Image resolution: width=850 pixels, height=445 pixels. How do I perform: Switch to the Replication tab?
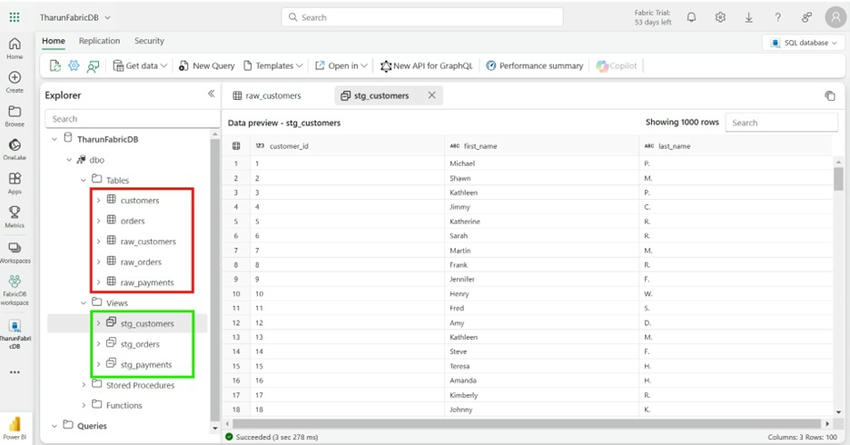99,41
